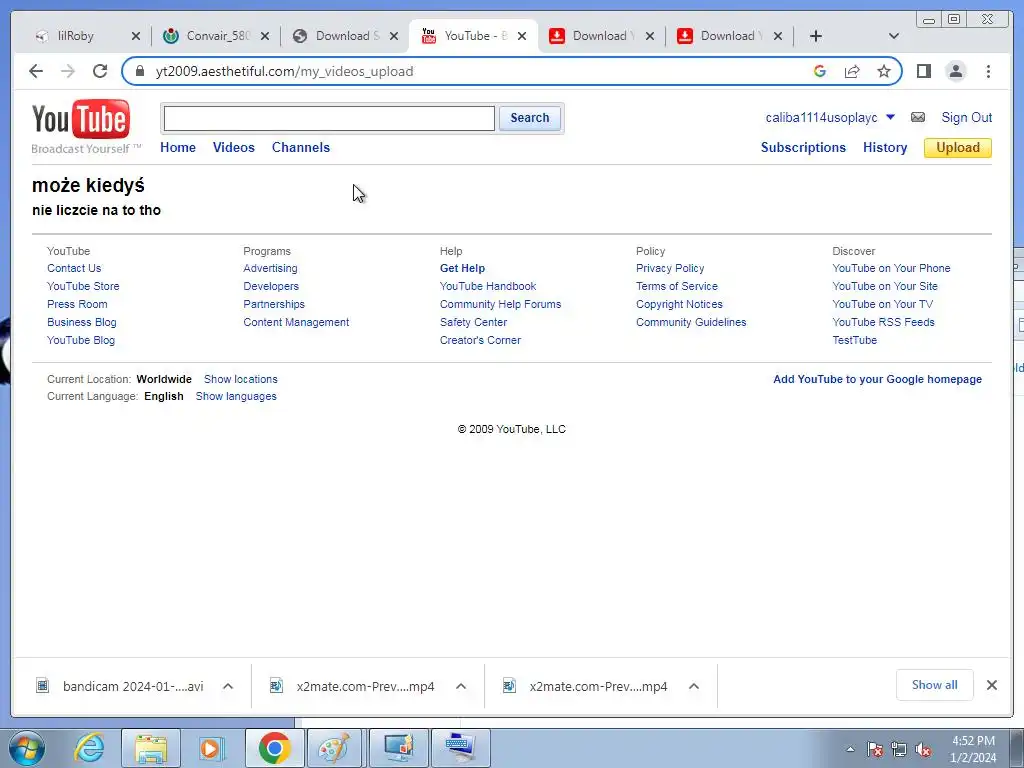This screenshot has height=768, width=1024.
Task: Switch to the Convair_580 tab
Action: click(217, 36)
